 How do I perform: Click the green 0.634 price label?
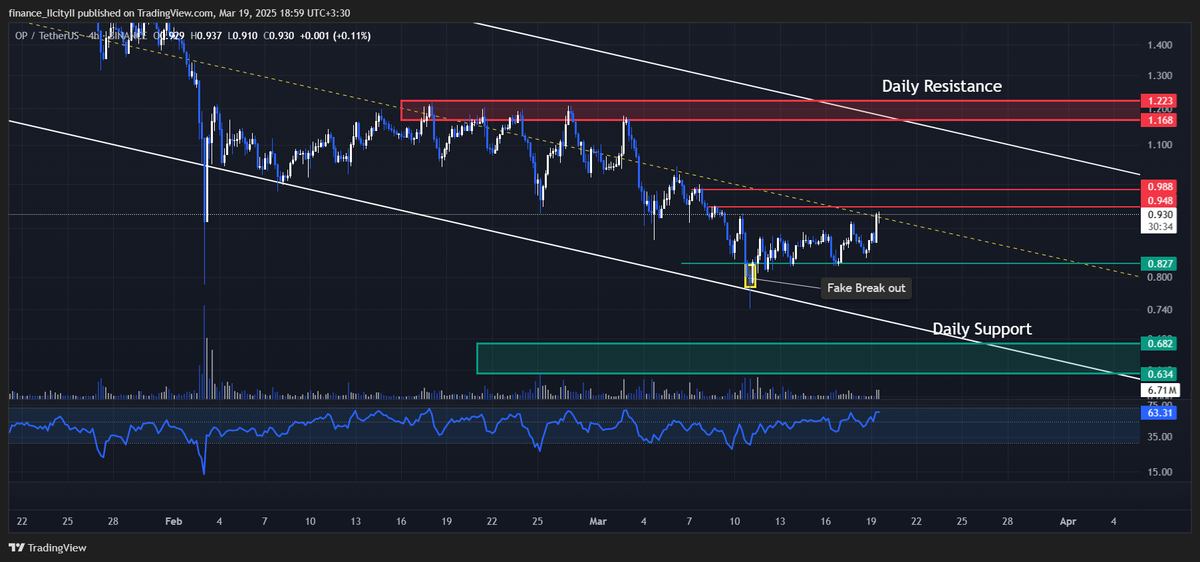click(x=1159, y=375)
